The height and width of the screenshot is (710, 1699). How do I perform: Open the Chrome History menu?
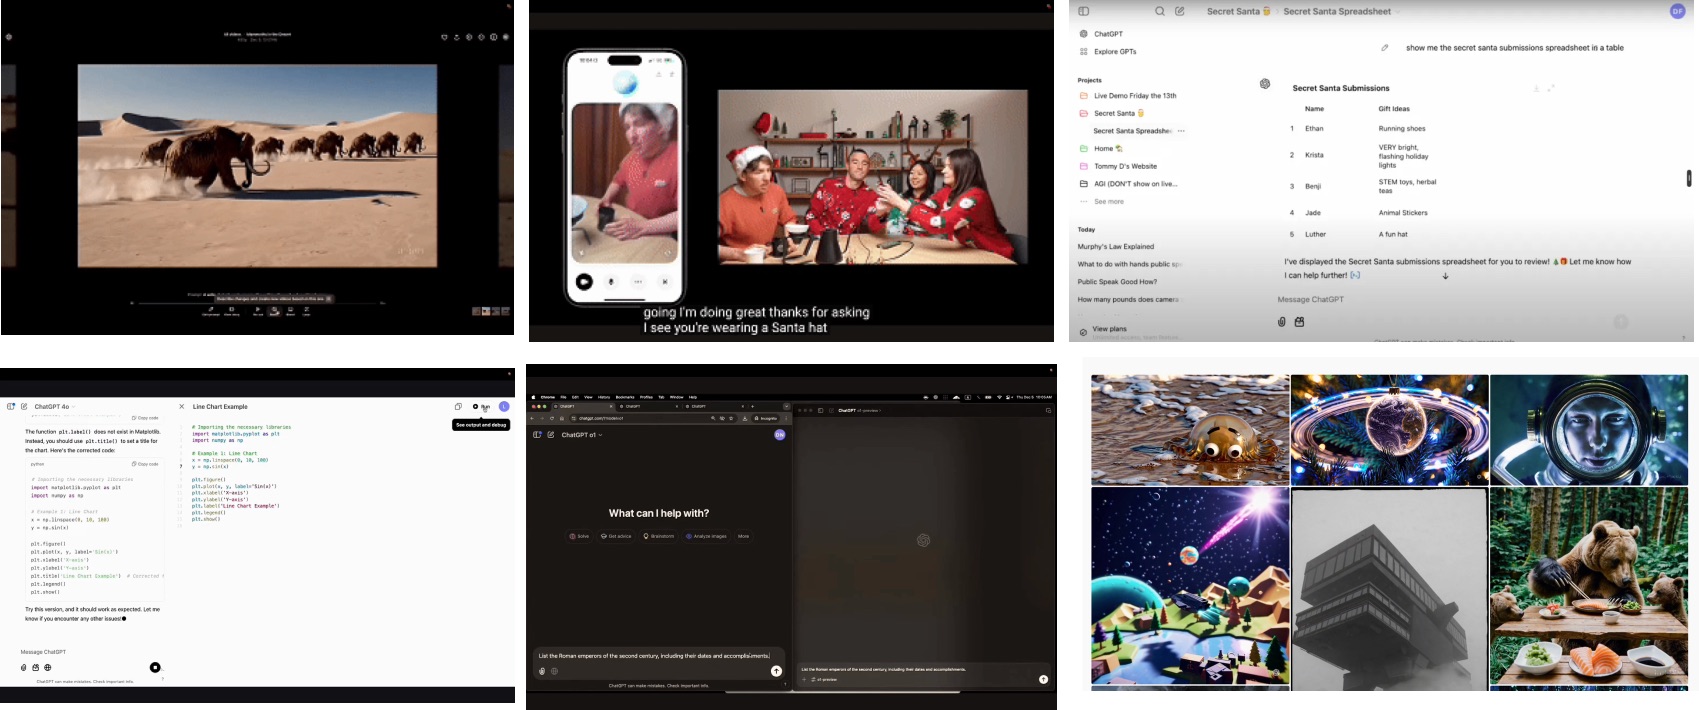(x=604, y=397)
